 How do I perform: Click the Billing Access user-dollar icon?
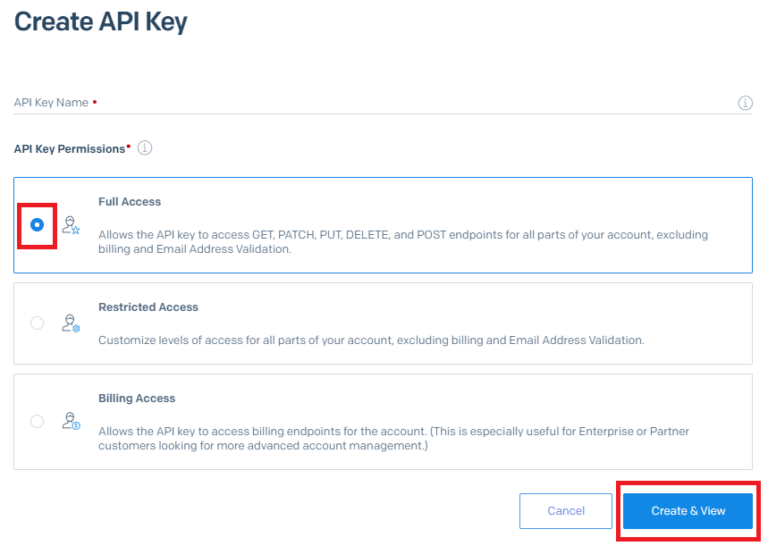point(70,421)
